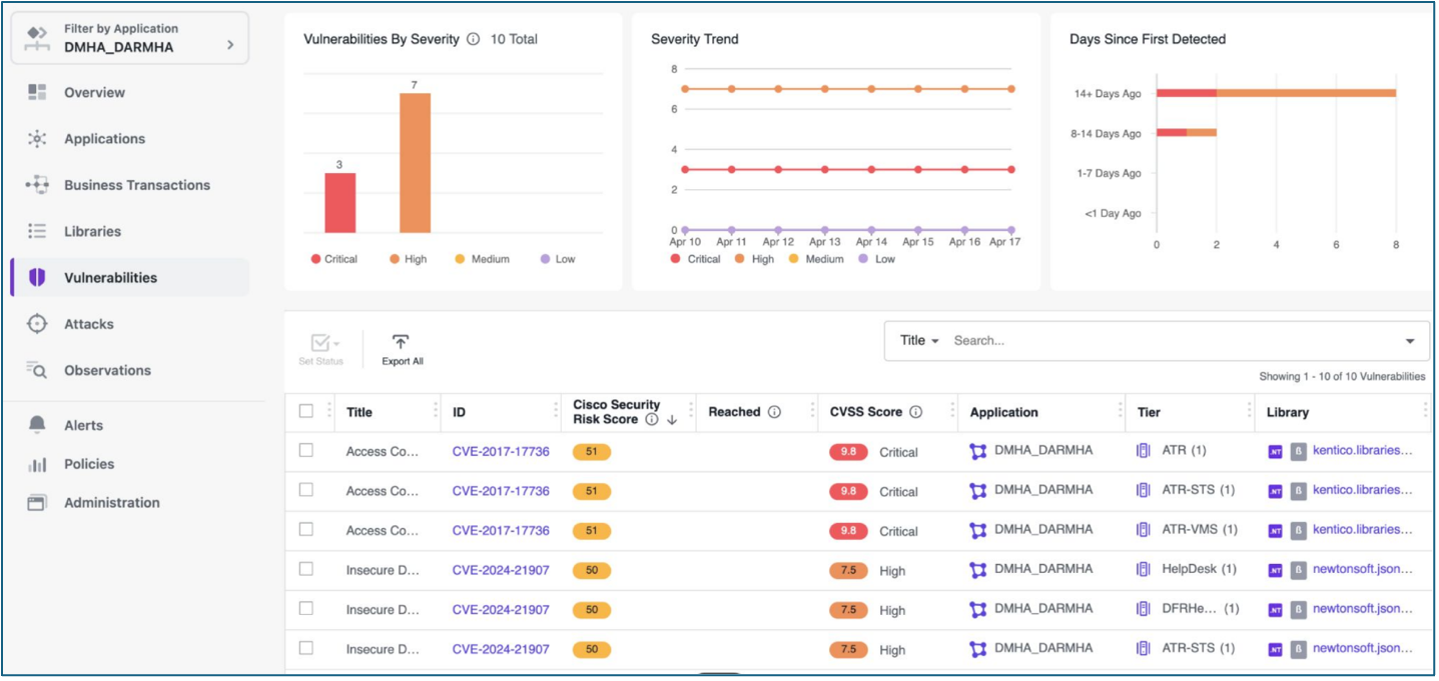The image size is (1439, 681).
Task: Select the checkbox for HelpDesk tier row
Action: [x=306, y=569]
